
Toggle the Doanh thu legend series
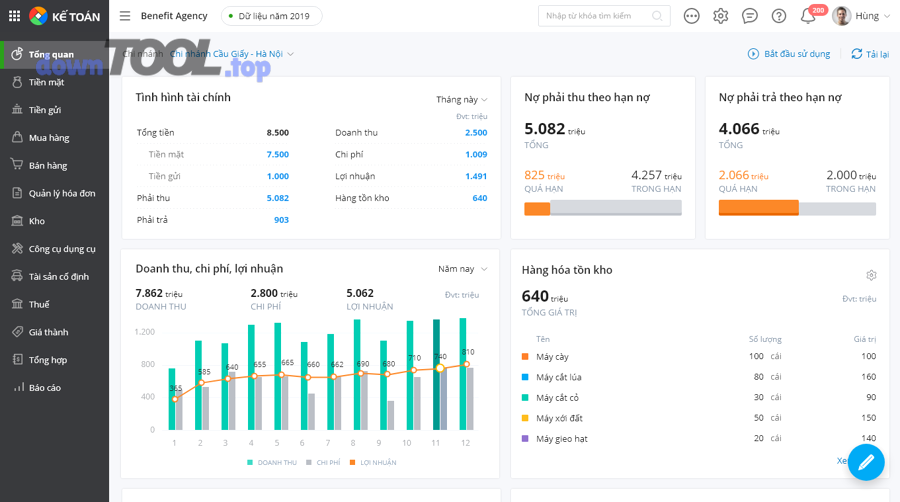(x=272, y=463)
